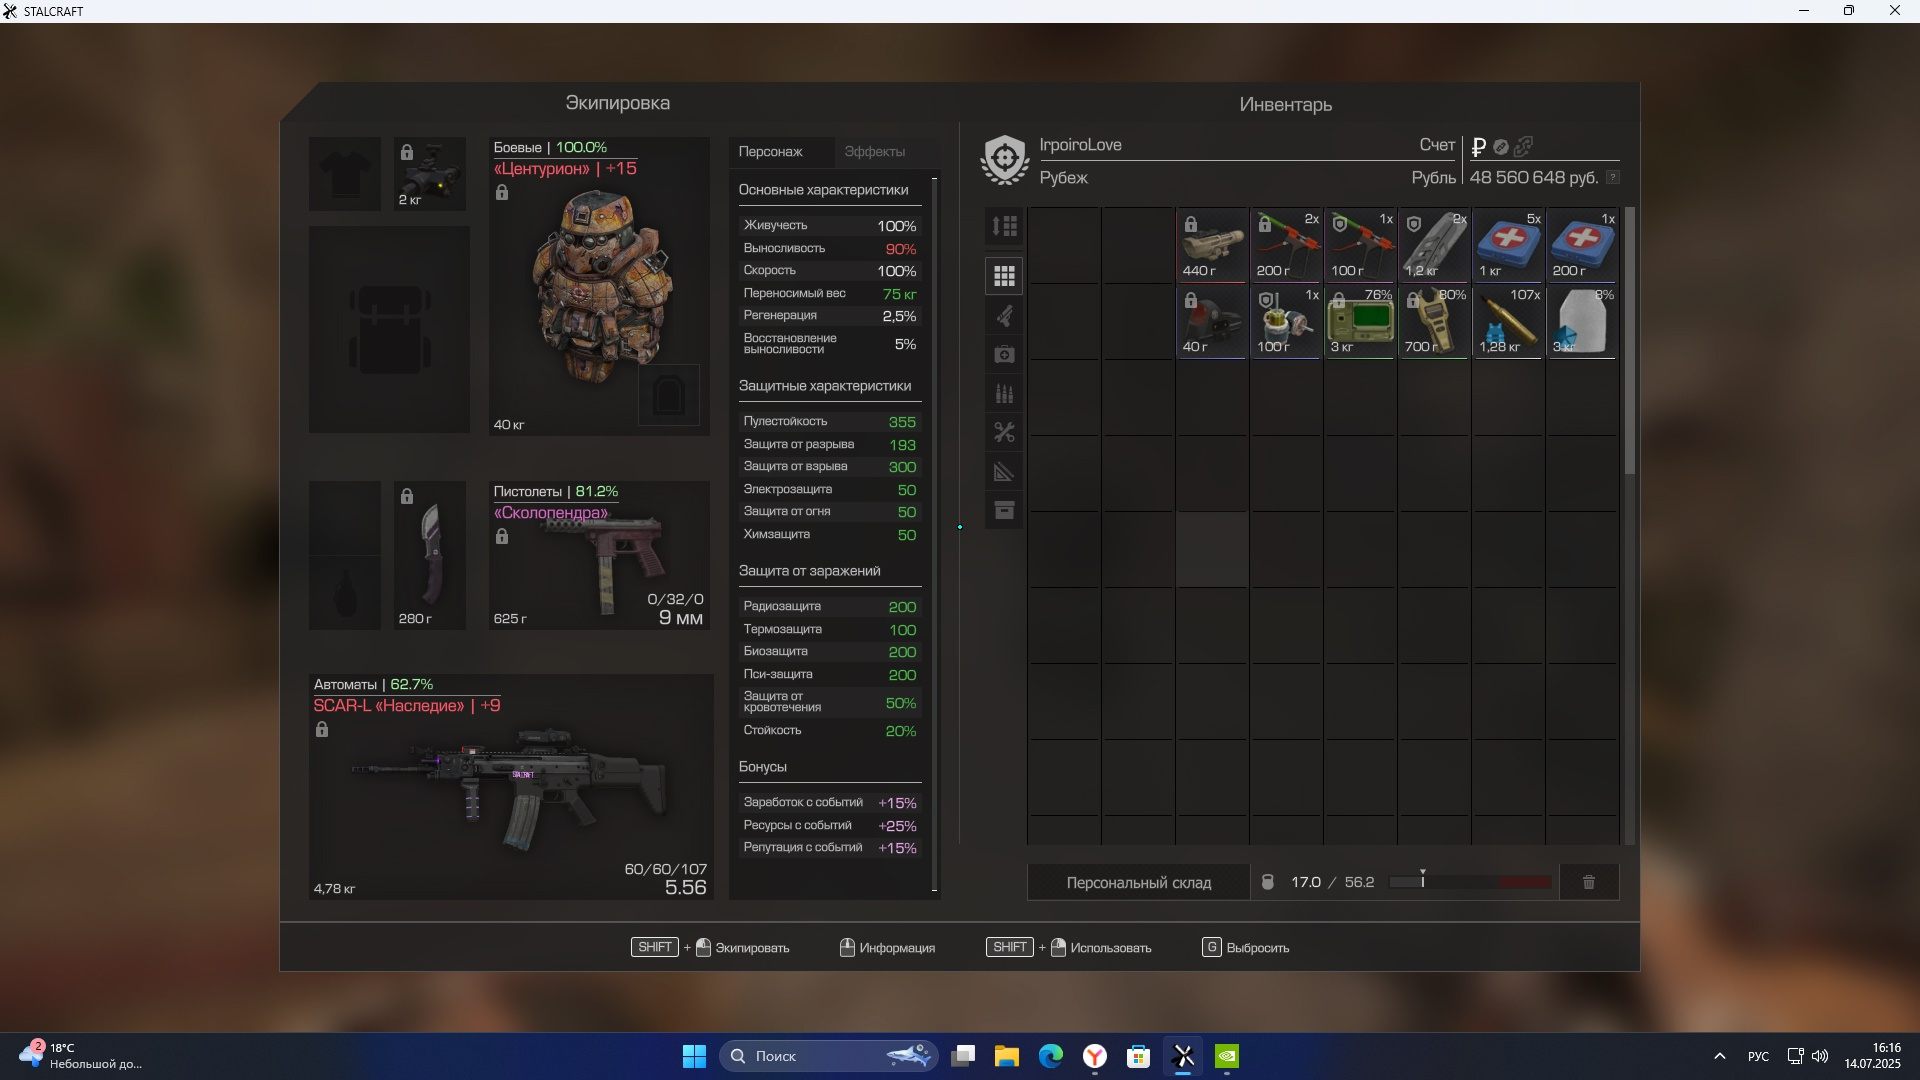Open the Windows Start menu
Image resolution: width=1920 pixels, height=1080 pixels.
[x=694, y=1056]
